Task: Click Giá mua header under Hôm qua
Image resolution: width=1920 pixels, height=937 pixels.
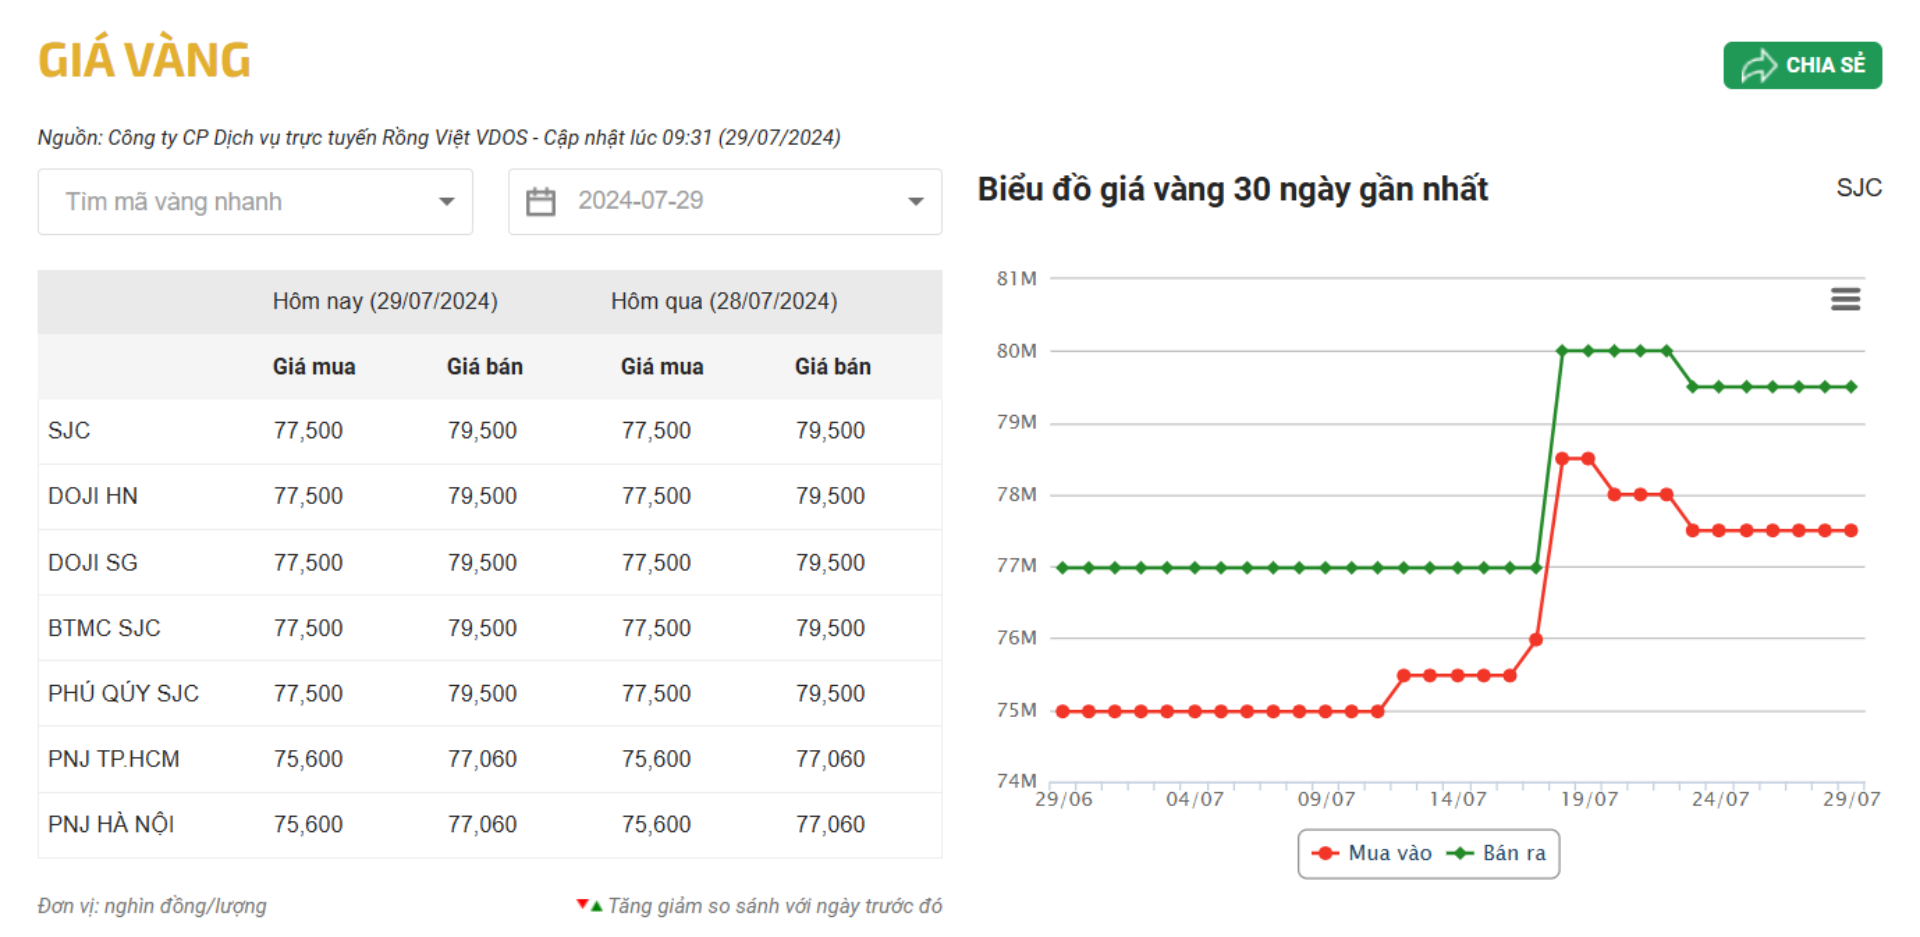Action: (662, 367)
